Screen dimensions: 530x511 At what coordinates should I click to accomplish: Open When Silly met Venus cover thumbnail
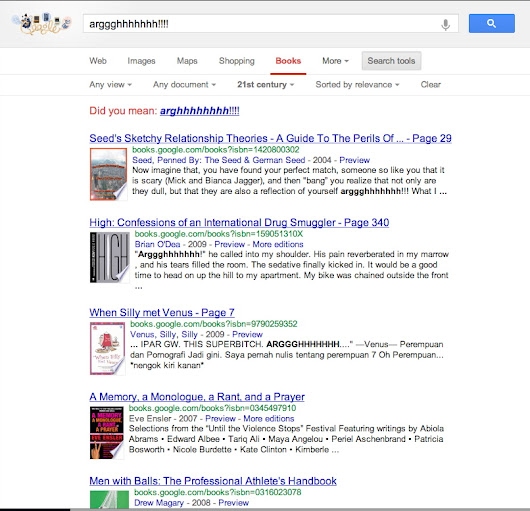tap(107, 348)
